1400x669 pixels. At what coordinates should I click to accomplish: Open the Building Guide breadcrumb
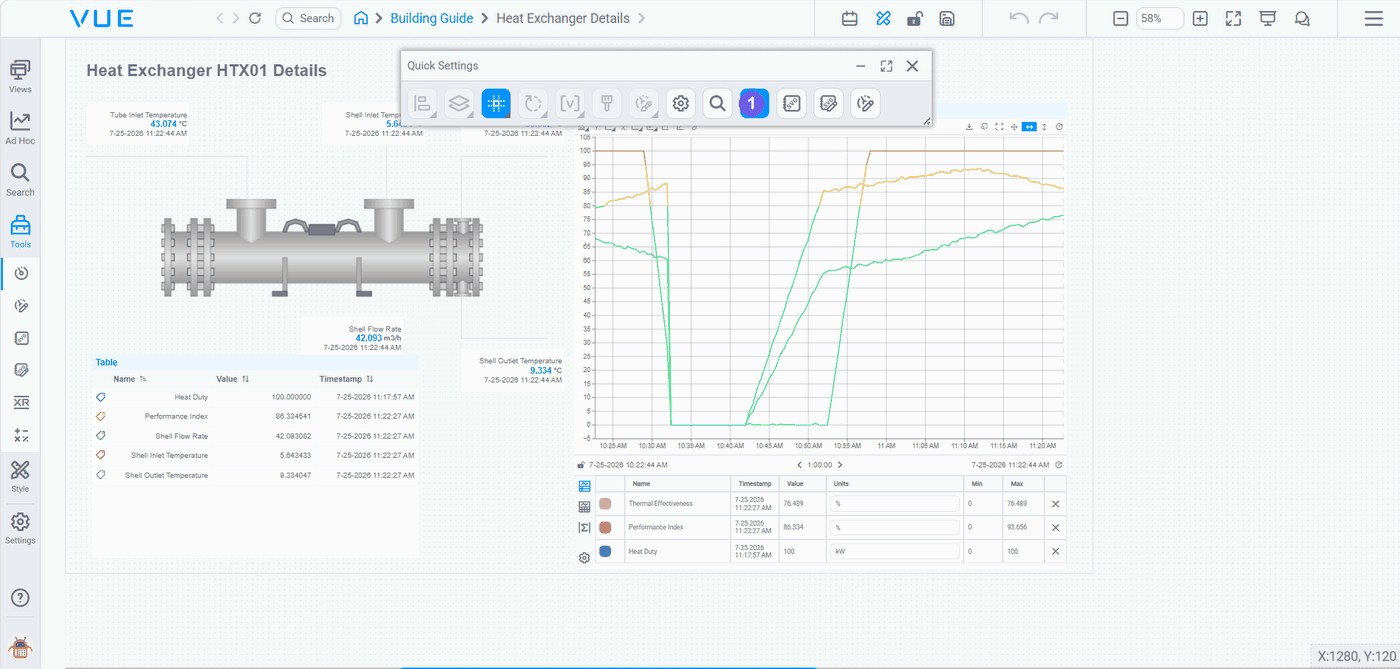[432, 18]
